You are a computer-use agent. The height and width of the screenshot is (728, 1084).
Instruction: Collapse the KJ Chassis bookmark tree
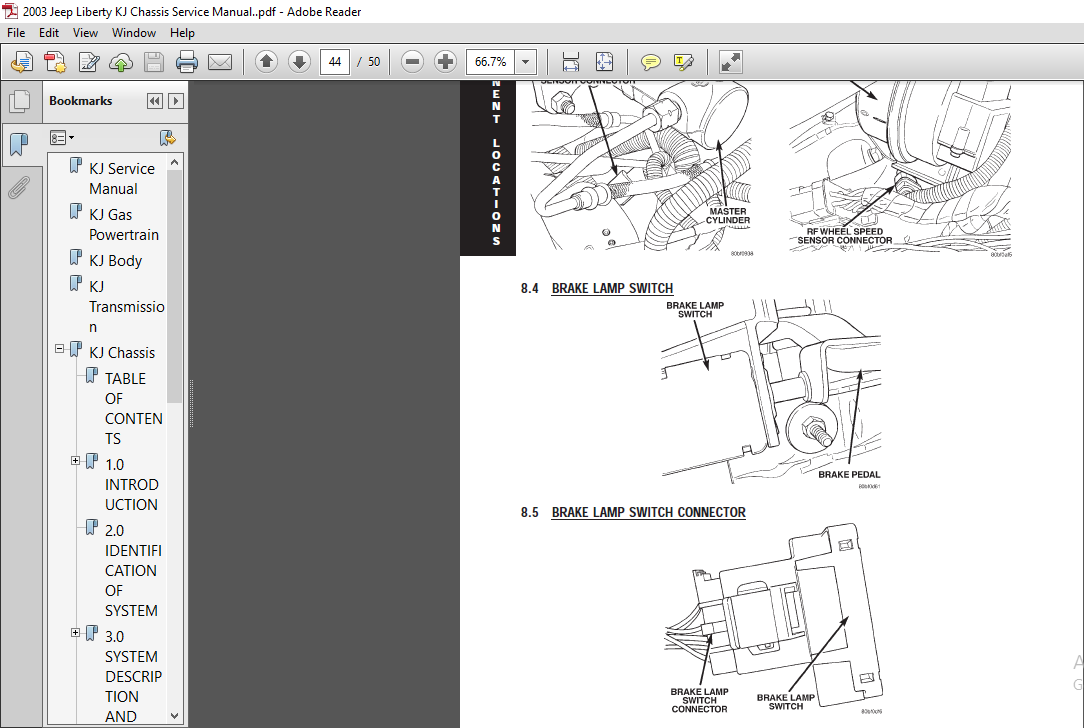59,348
